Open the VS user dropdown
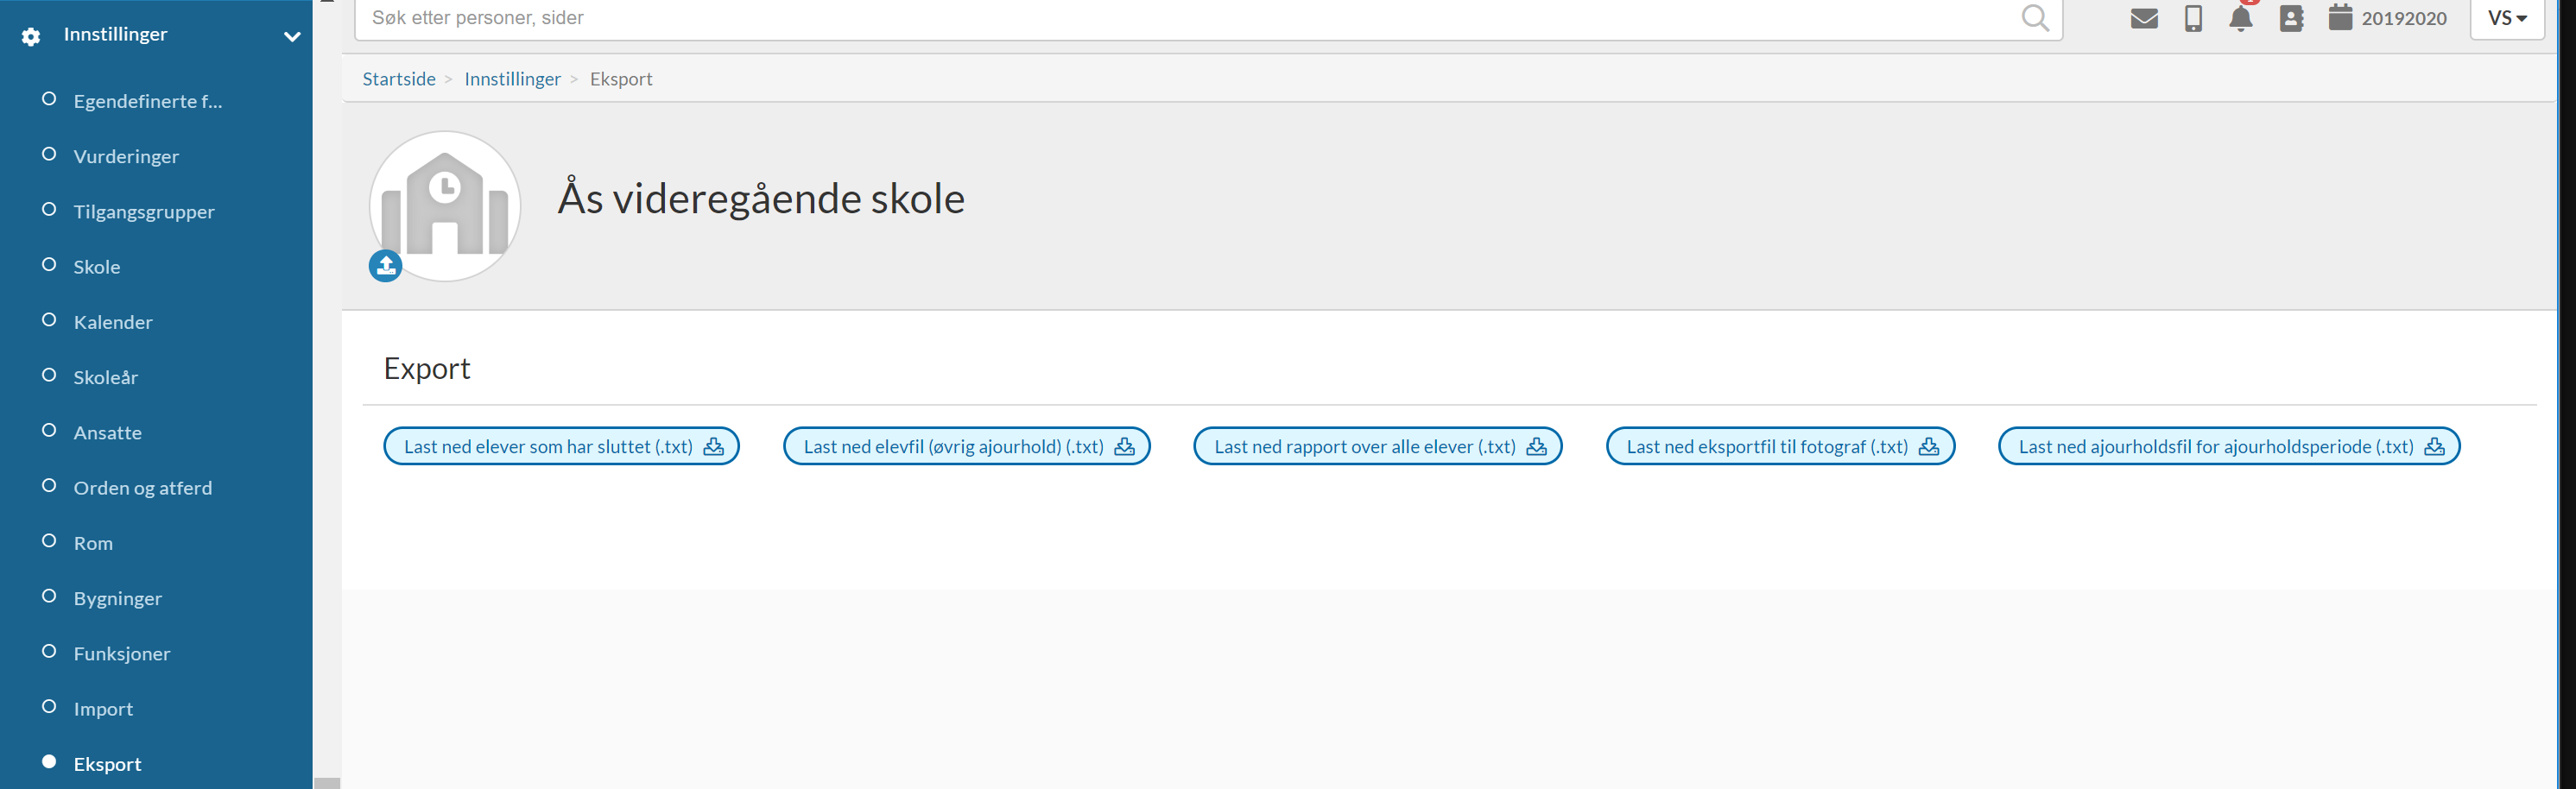 (2506, 18)
